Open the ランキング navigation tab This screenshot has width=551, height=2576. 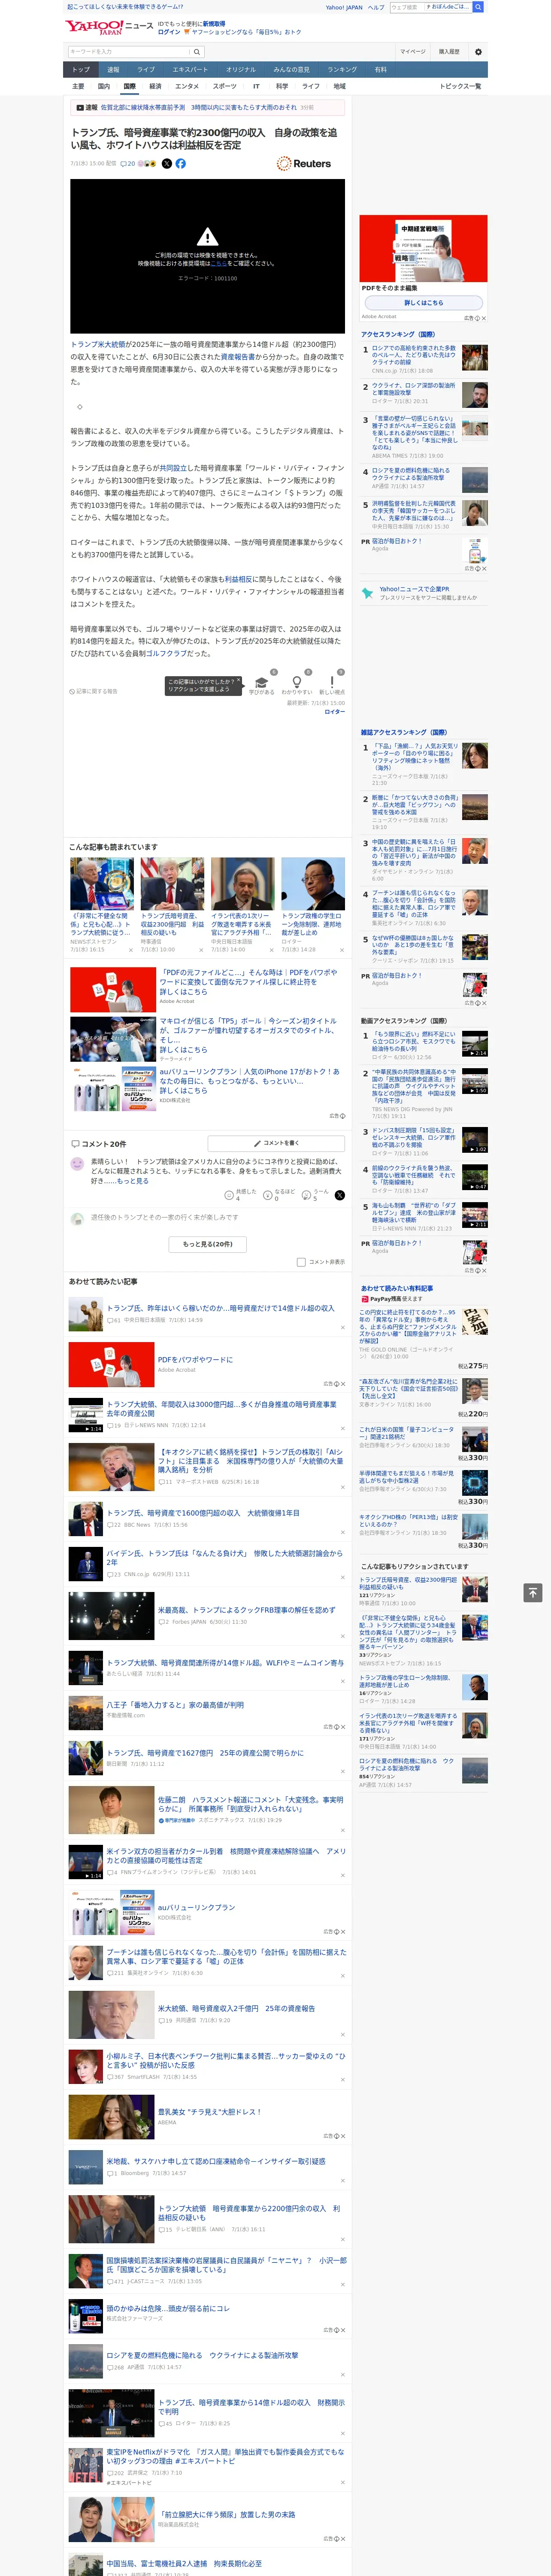click(342, 69)
